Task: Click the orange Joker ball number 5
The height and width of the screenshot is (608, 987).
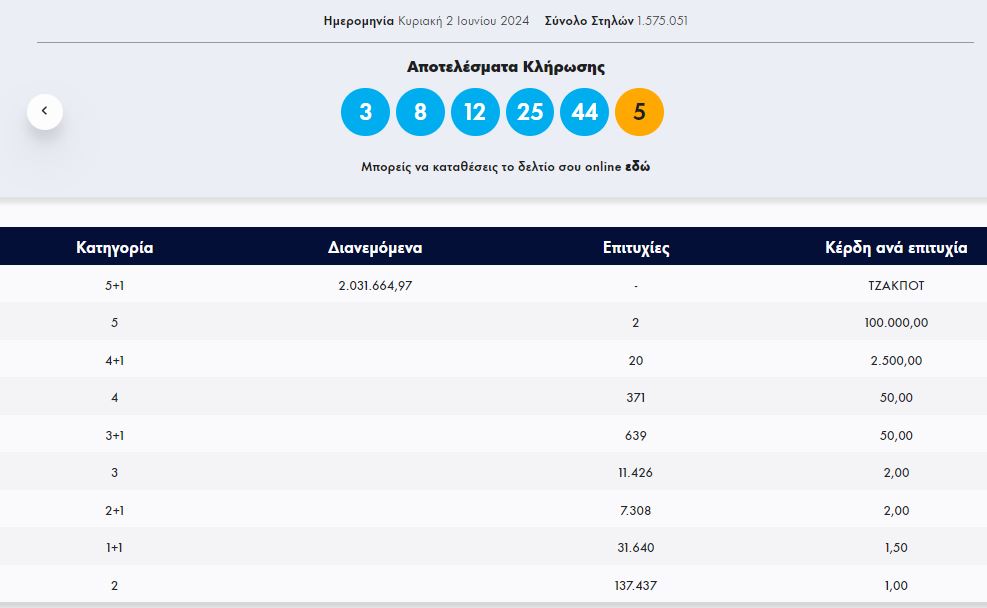Action: tap(639, 112)
